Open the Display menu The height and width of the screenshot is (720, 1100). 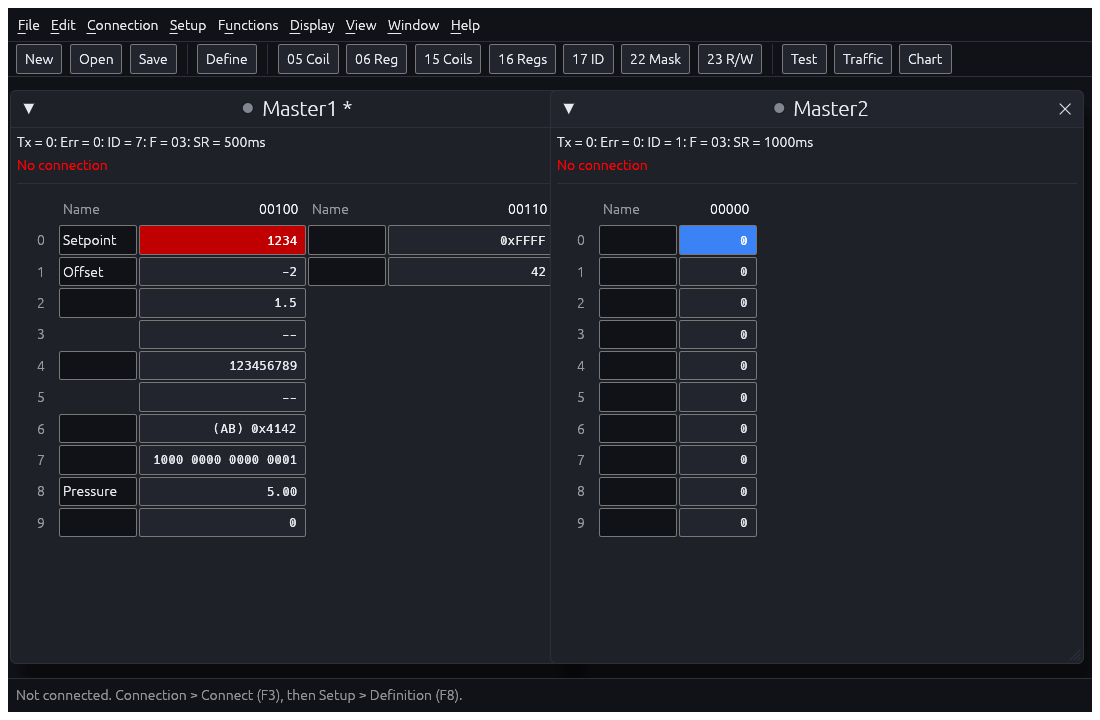tap(311, 25)
